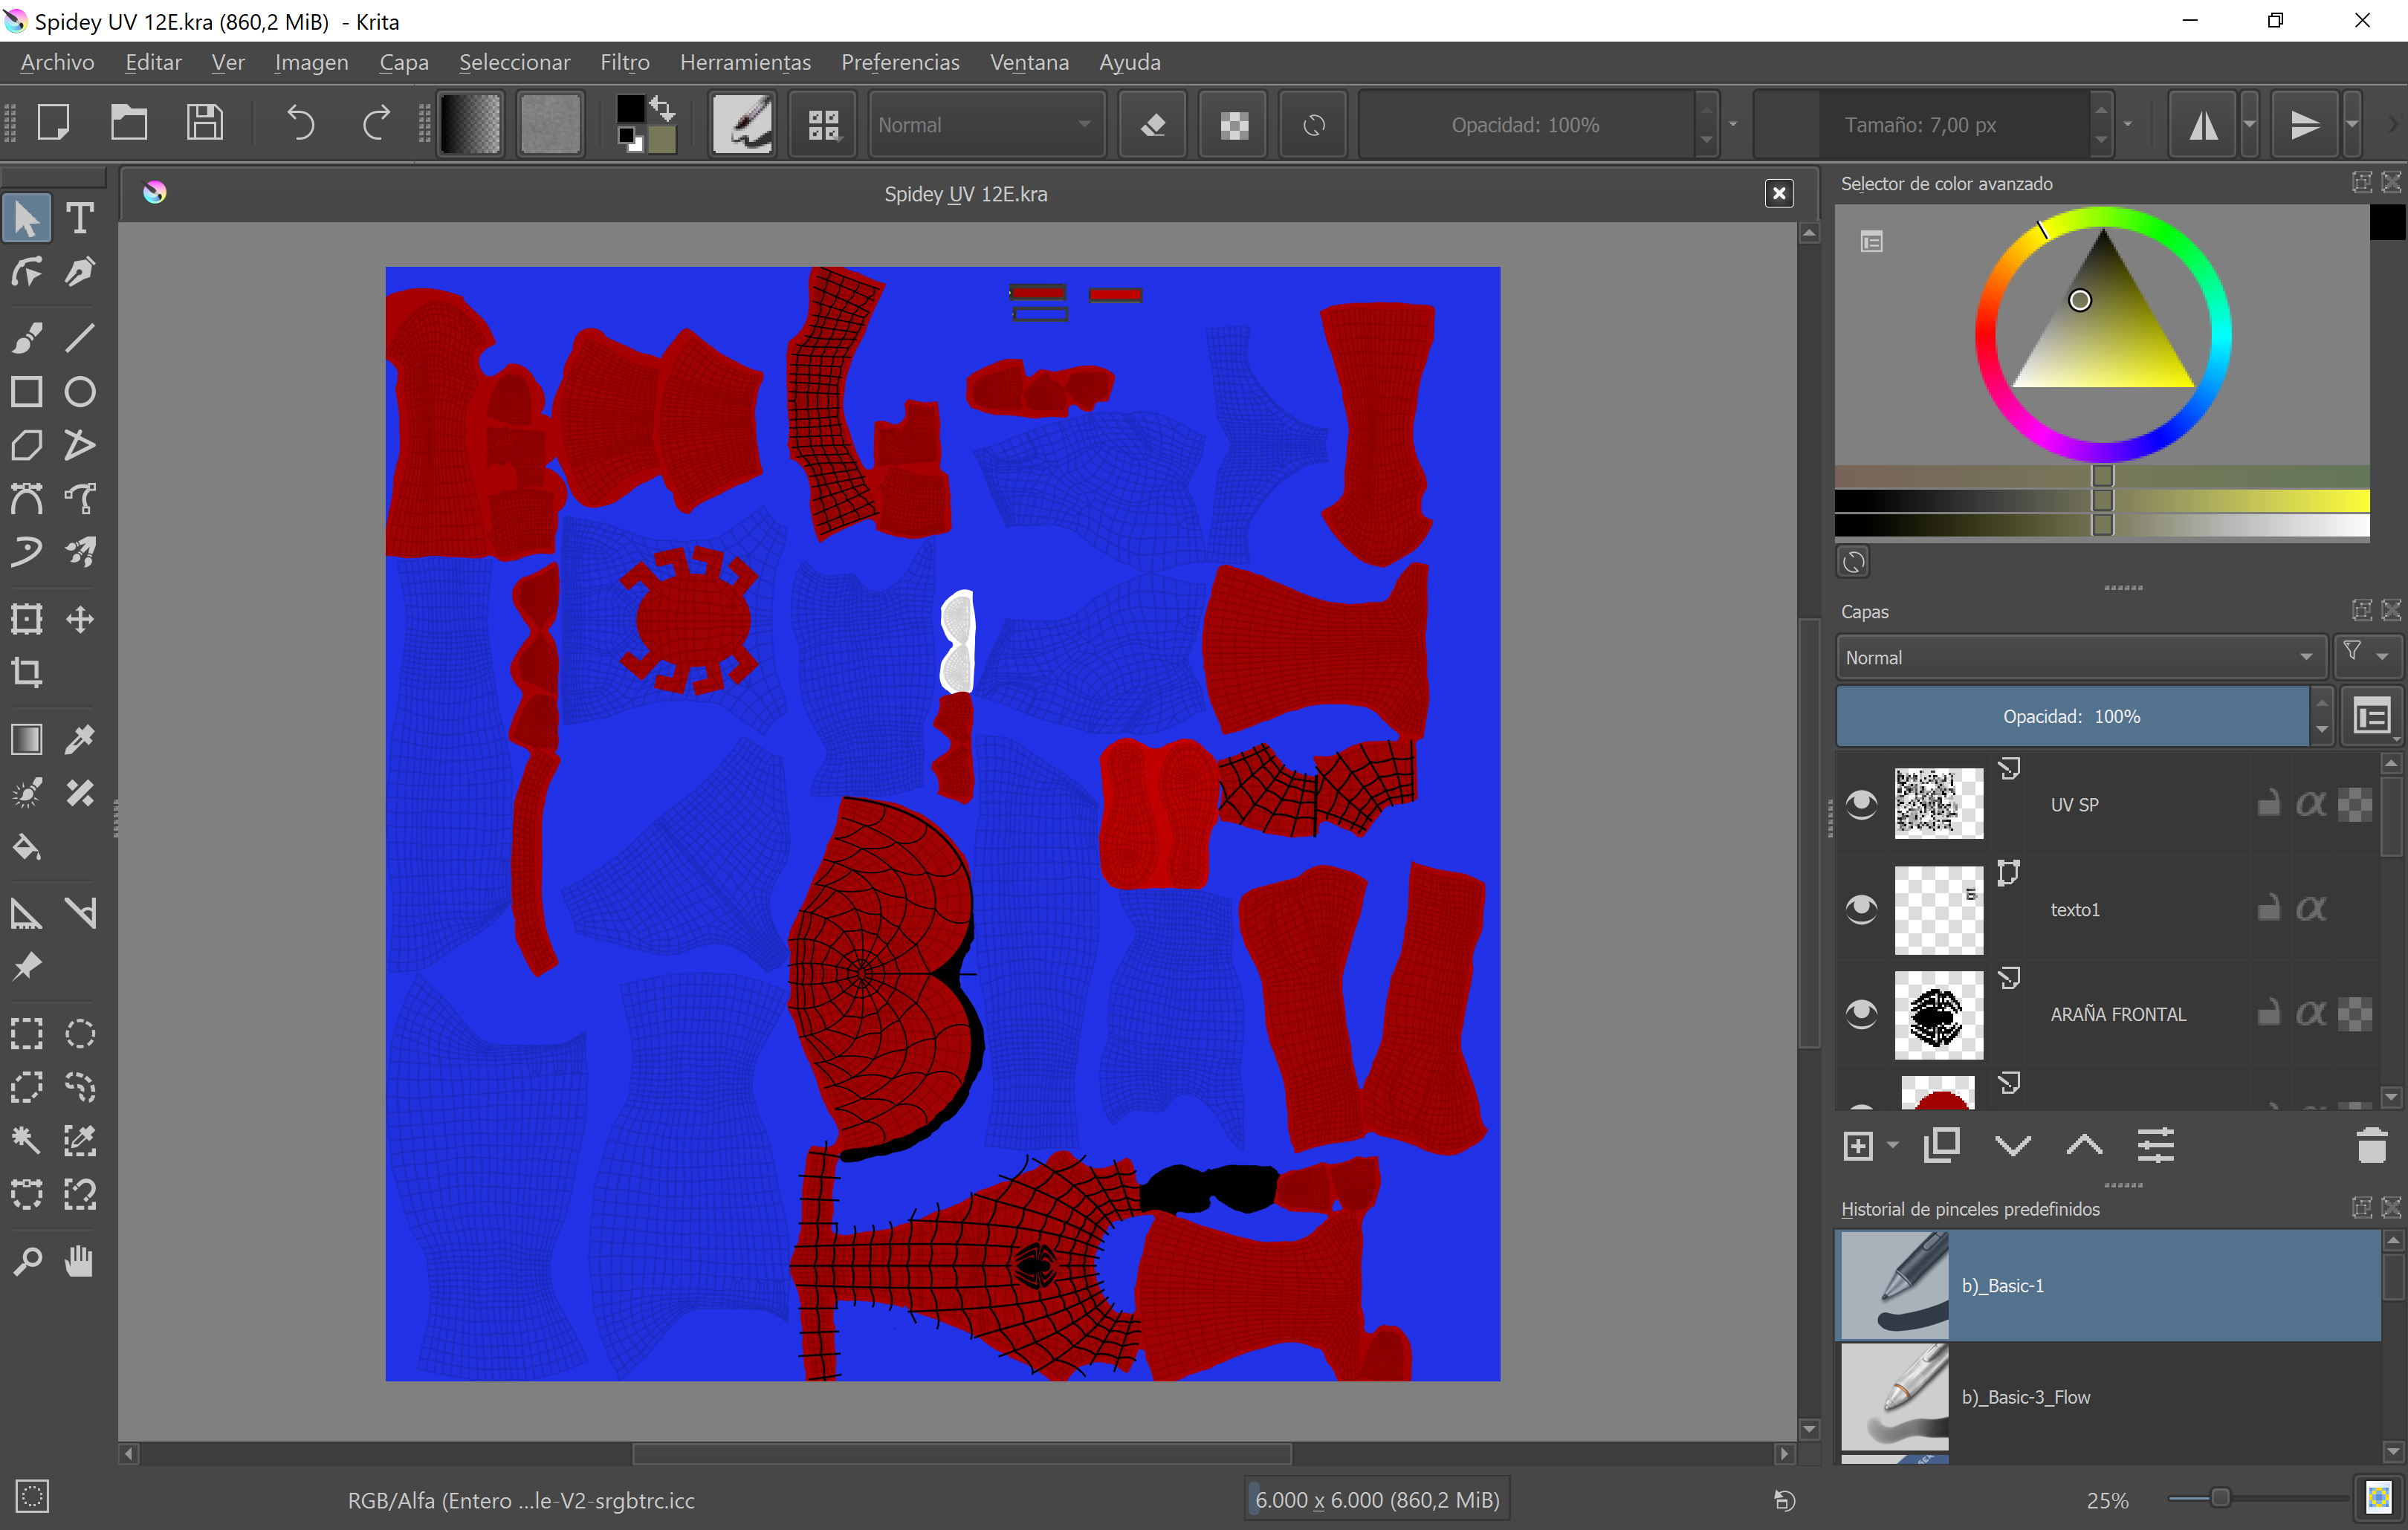The image size is (2408, 1530).
Task: Hide the UV SP layer
Action: pyautogui.click(x=1861, y=804)
